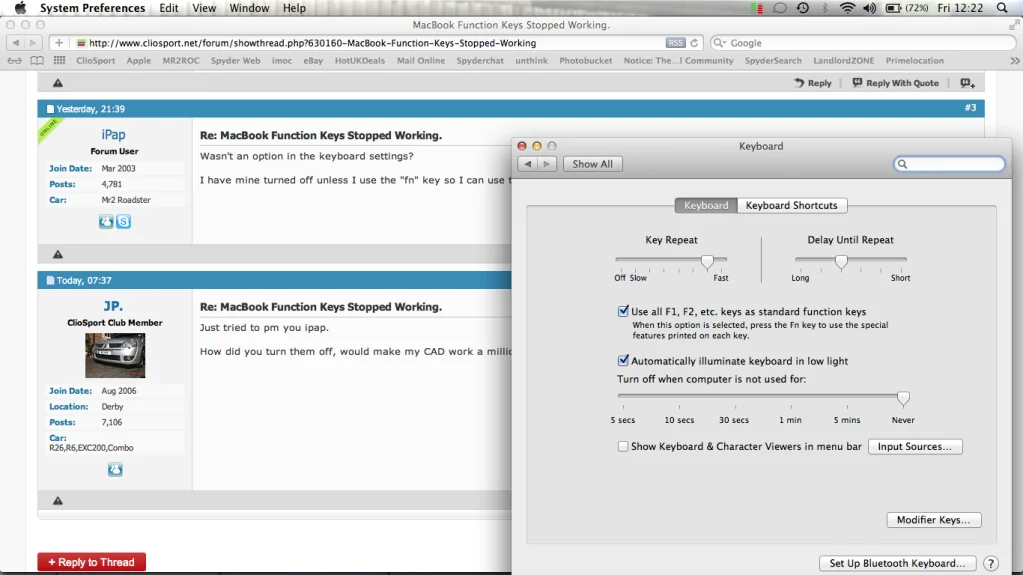Open post #3 permalink
1023x575 pixels.
tap(970, 108)
